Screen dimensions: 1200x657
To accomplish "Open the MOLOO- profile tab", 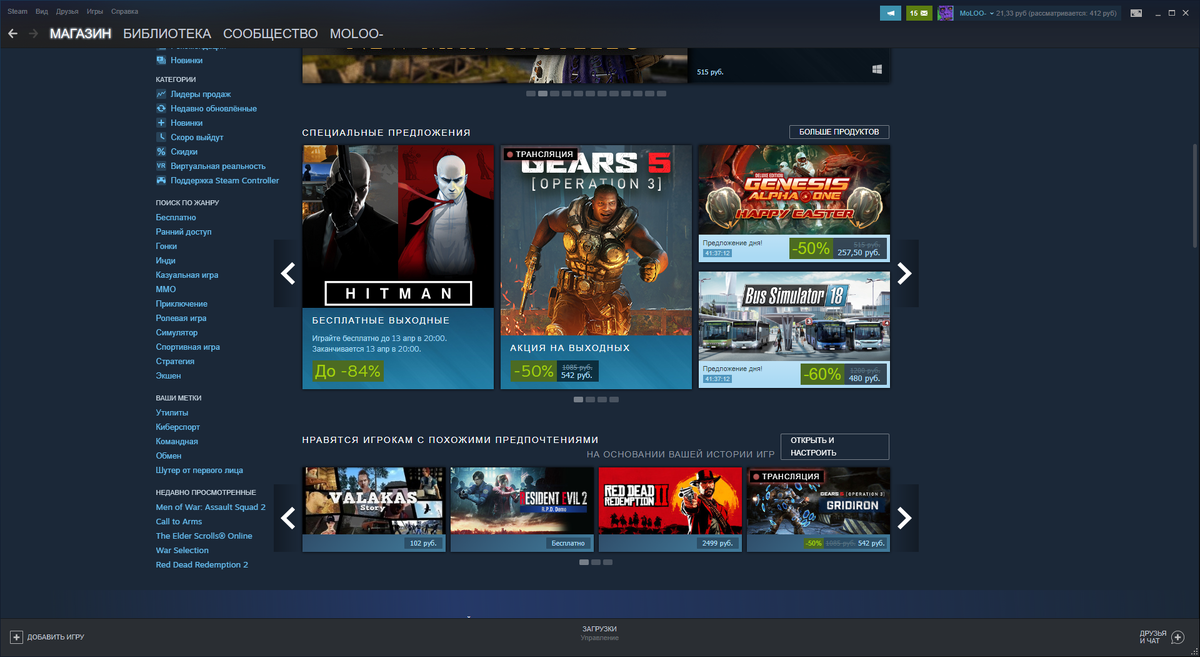I will pyautogui.click(x=357, y=34).
